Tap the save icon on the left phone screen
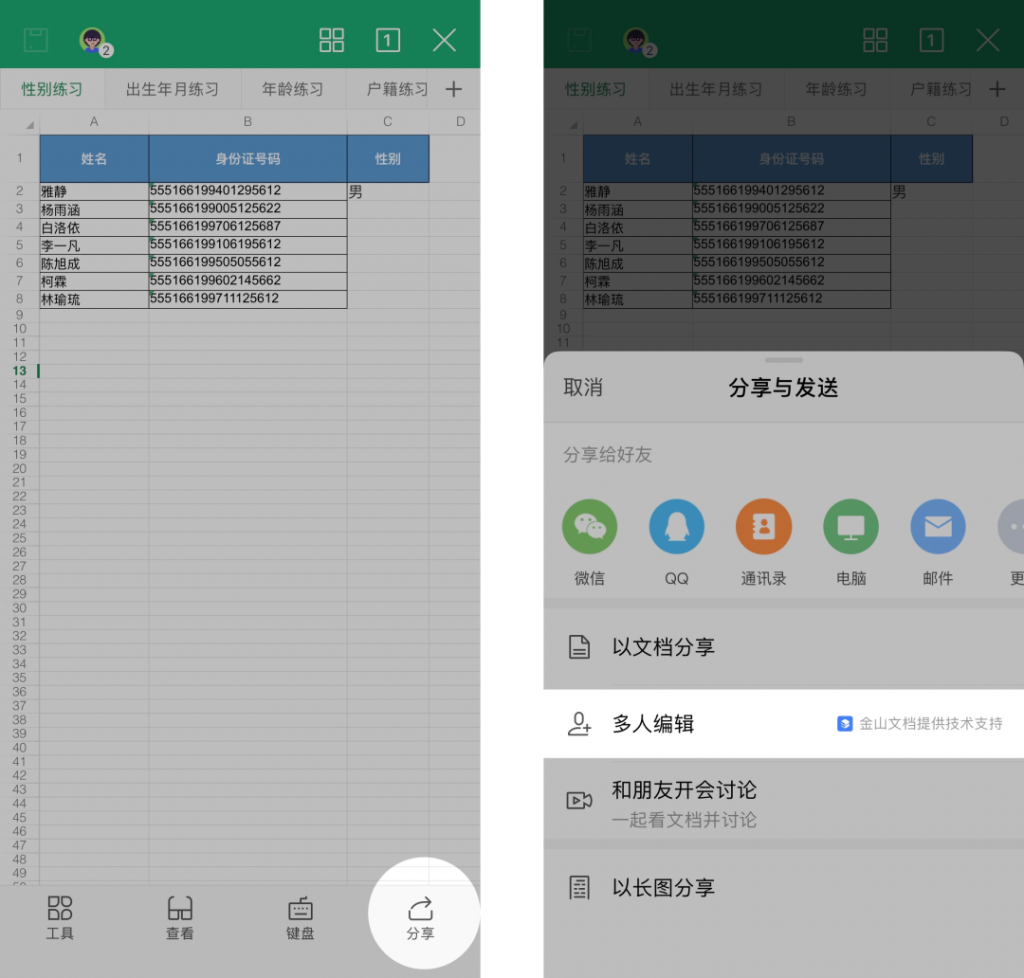This screenshot has height=978, width=1024. (x=36, y=40)
